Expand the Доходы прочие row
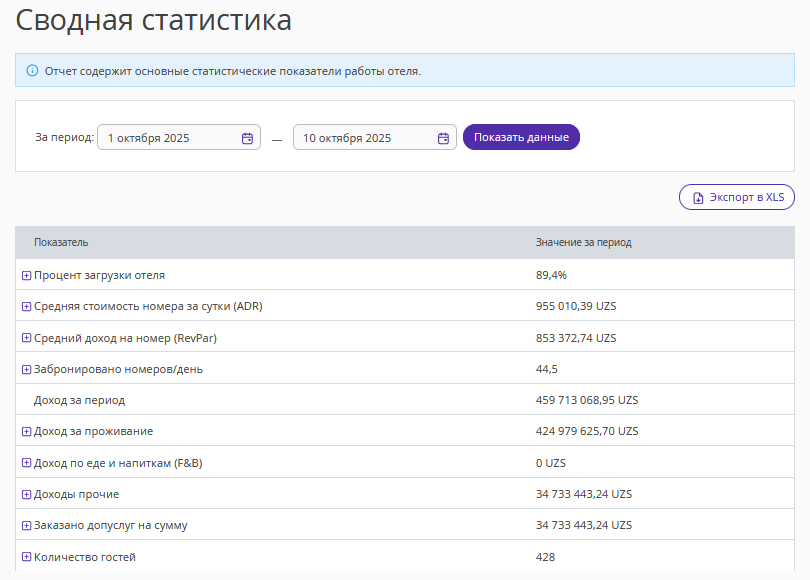The height and width of the screenshot is (580, 810). click(27, 494)
